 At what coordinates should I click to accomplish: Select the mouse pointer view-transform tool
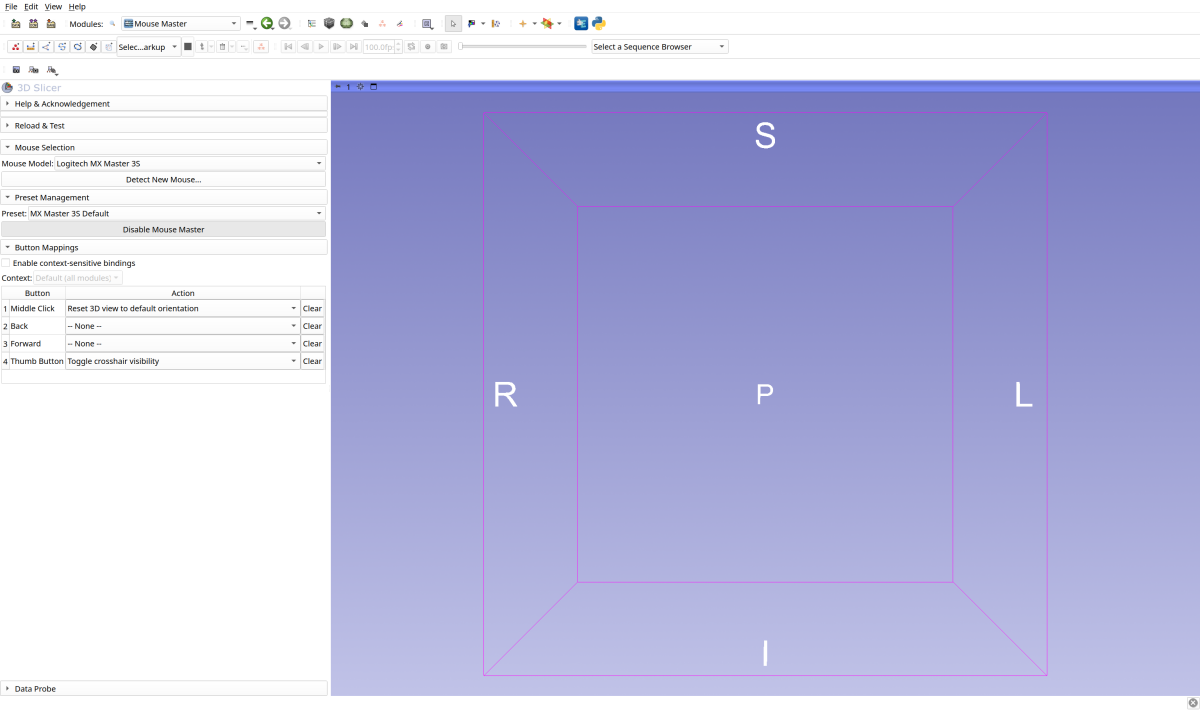click(453, 23)
